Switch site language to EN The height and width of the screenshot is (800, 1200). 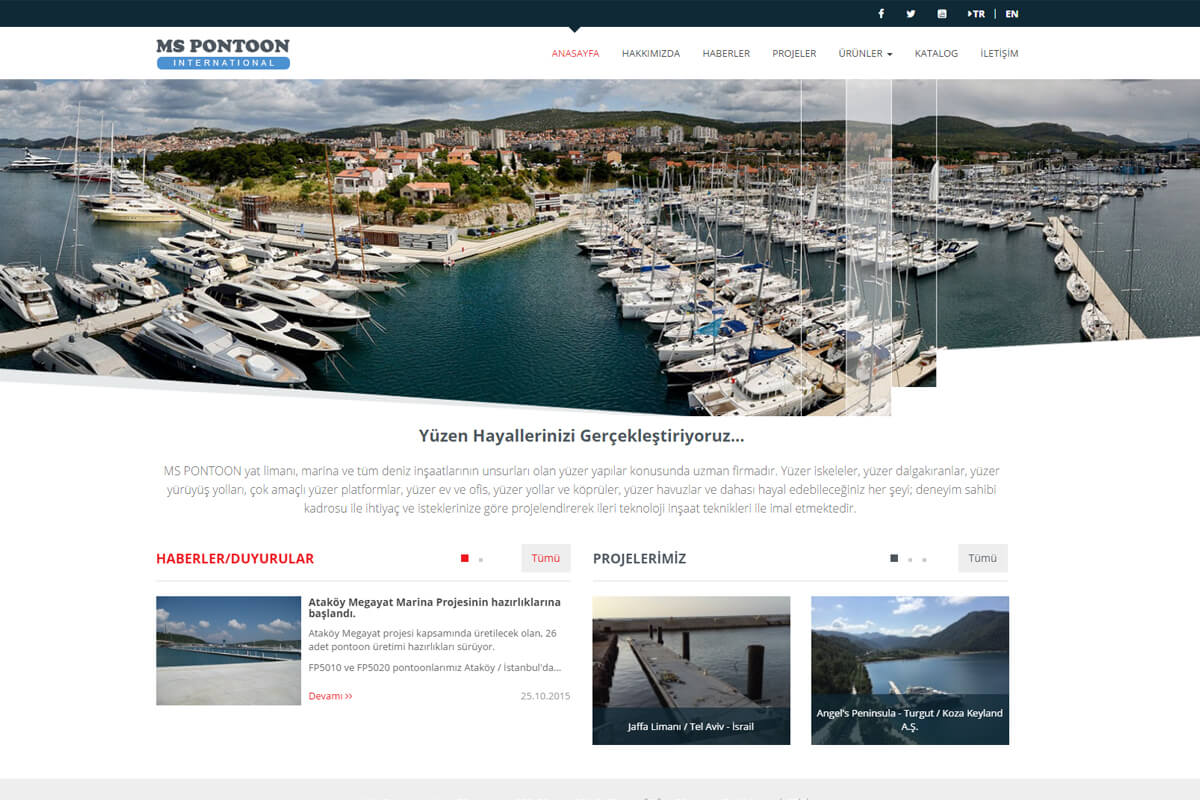click(x=1012, y=14)
